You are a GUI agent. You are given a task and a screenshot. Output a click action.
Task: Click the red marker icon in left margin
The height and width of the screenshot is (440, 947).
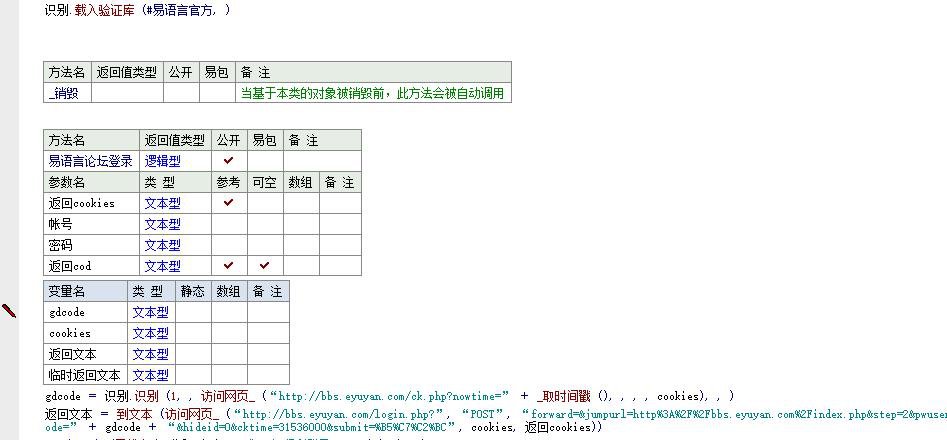[9, 311]
